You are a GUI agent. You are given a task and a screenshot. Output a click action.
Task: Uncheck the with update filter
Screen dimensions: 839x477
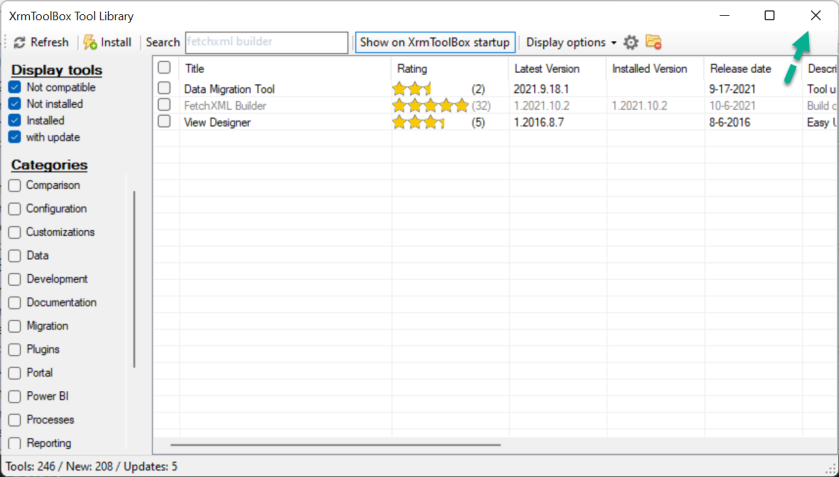14,137
